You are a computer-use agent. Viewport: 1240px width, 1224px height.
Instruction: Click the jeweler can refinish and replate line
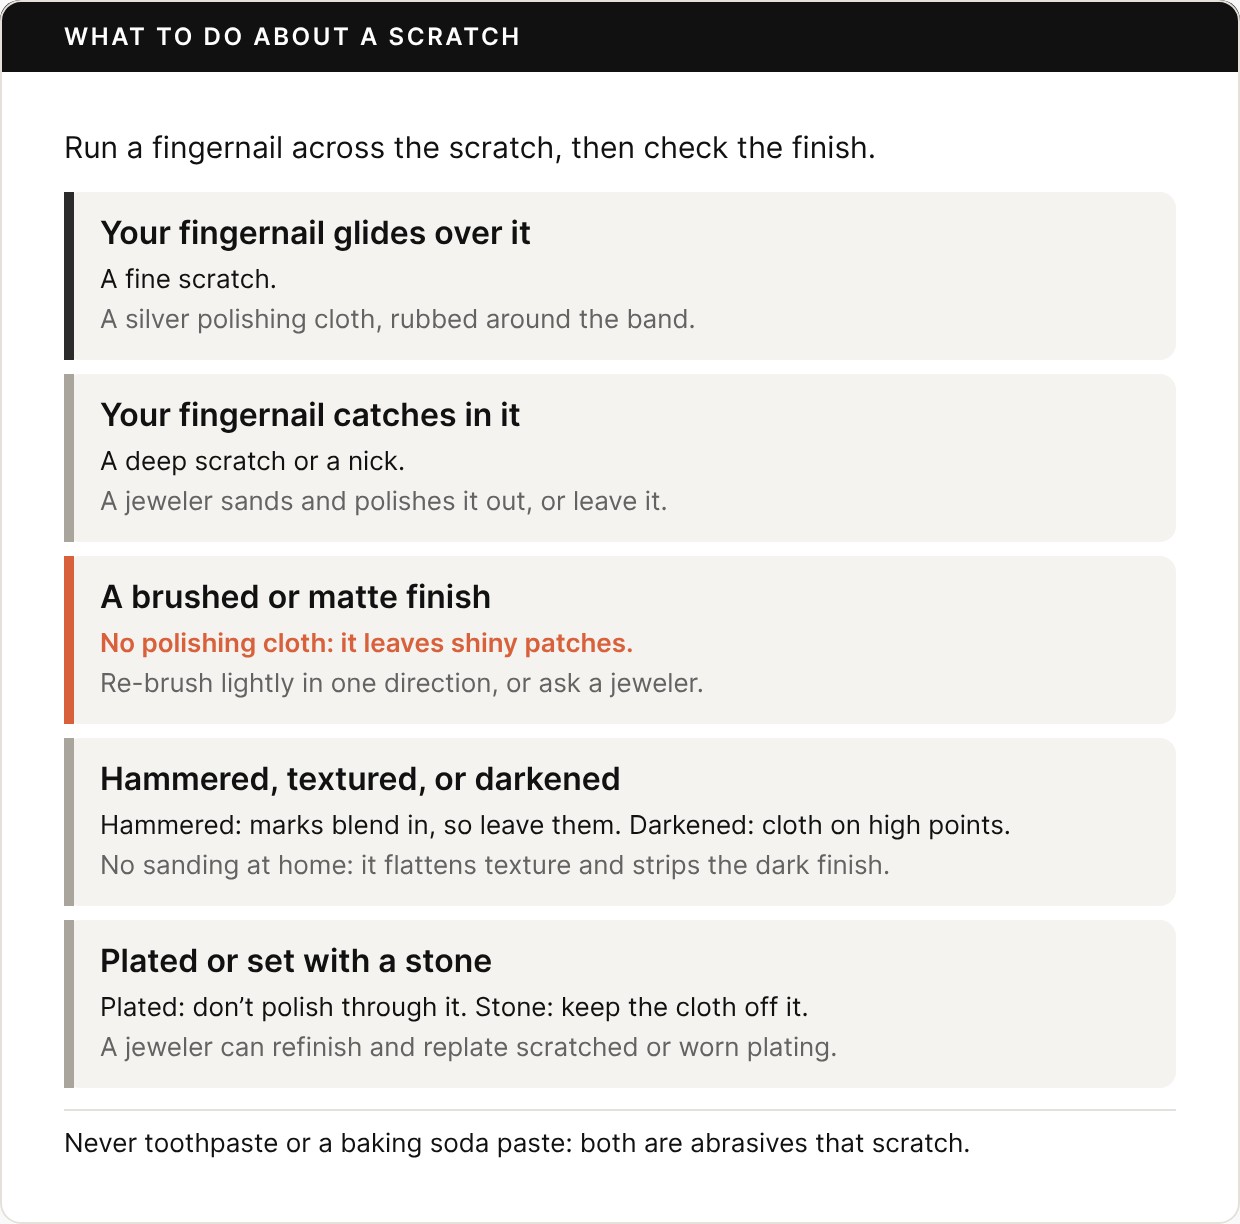(x=469, y=1047)
